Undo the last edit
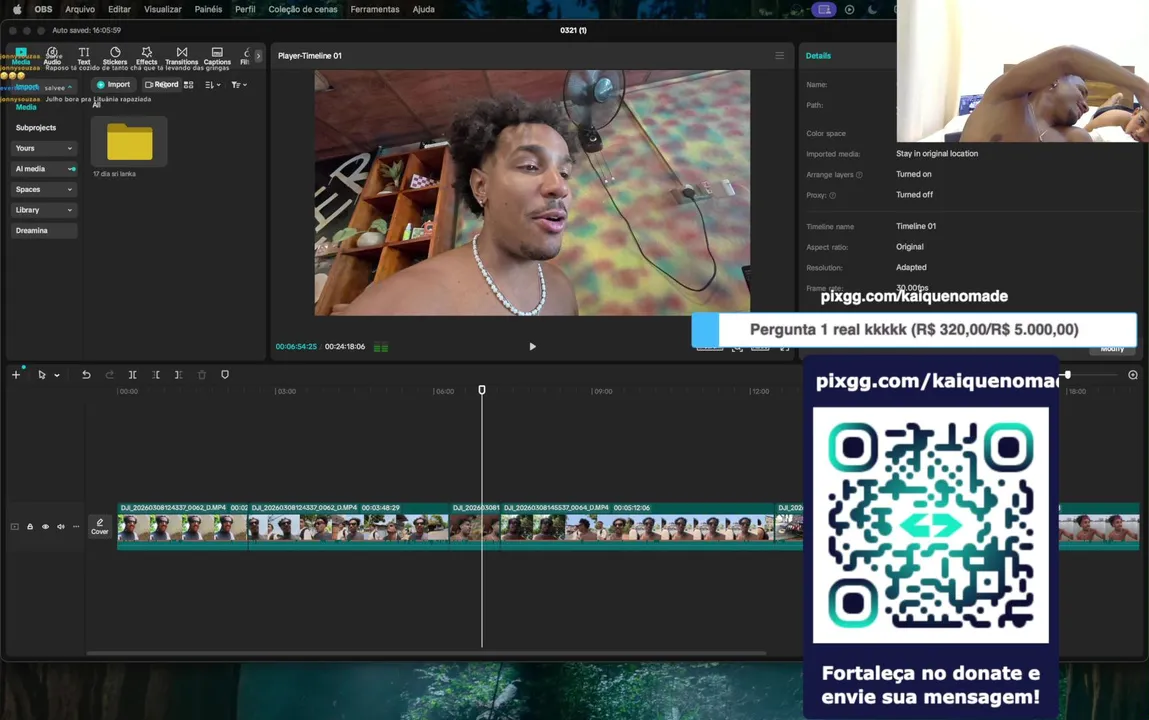The height and width of the screenshot is (720, 1149). pyautogui.click(x=86, y=374)
